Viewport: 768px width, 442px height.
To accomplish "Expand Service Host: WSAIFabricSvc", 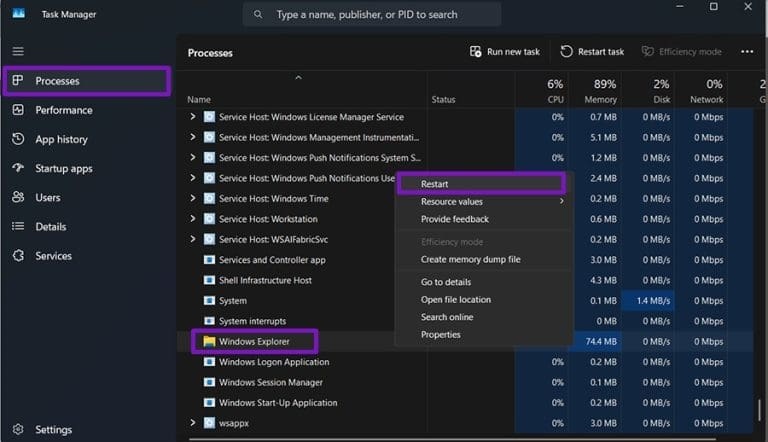I will click(x=192, y=239).
